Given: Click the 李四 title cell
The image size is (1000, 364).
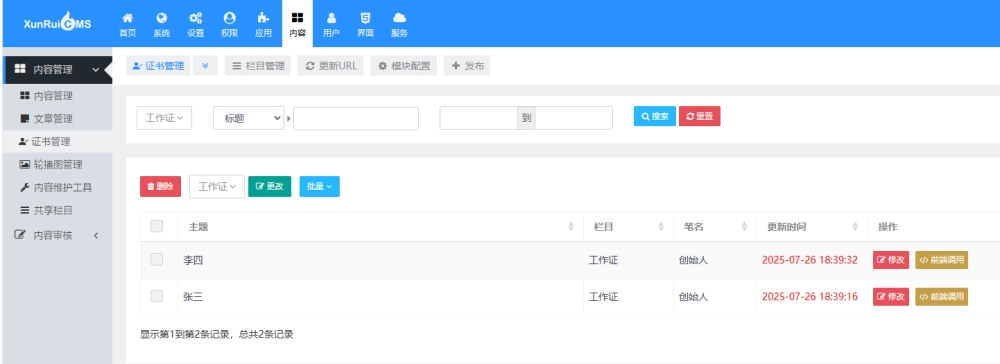Looking at the screenshot, I should pyautogui.click(x=193, y=260).
